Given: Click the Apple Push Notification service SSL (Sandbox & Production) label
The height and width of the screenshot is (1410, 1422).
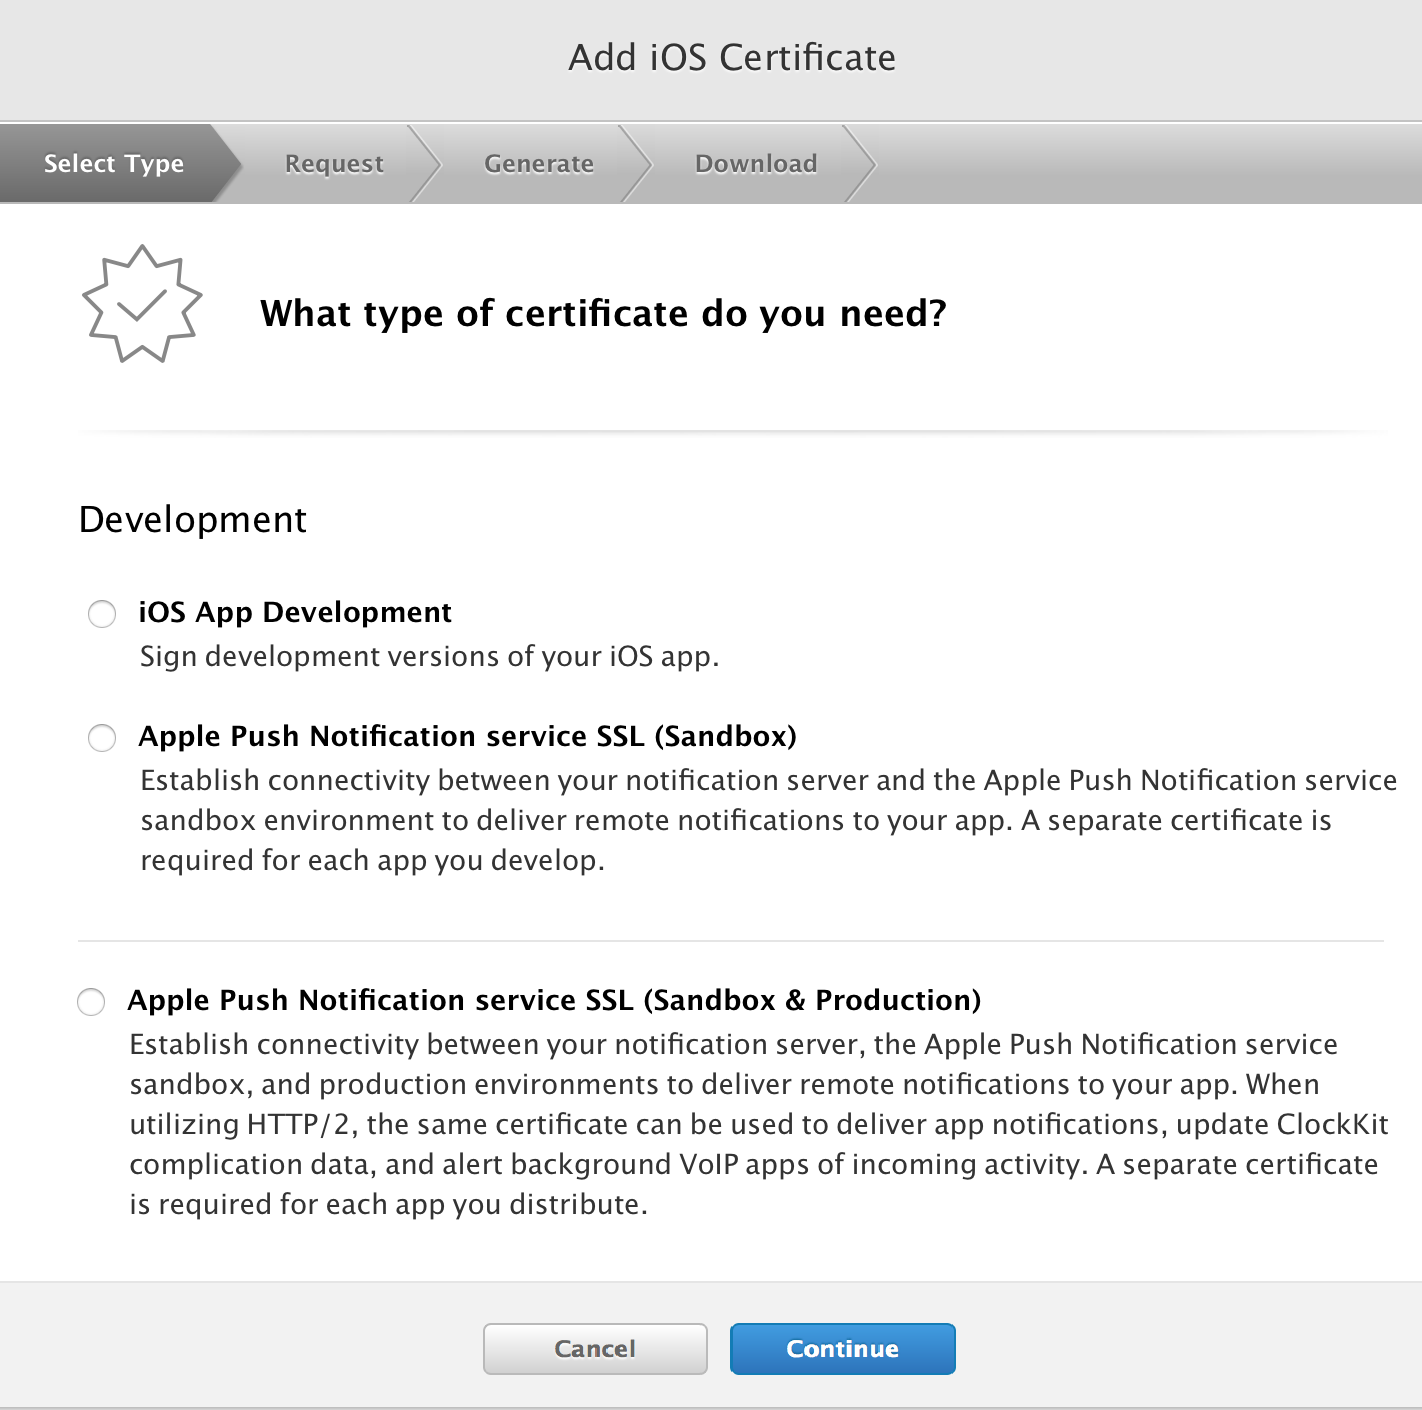Looking at the screenshot, I should (554, 1000).
